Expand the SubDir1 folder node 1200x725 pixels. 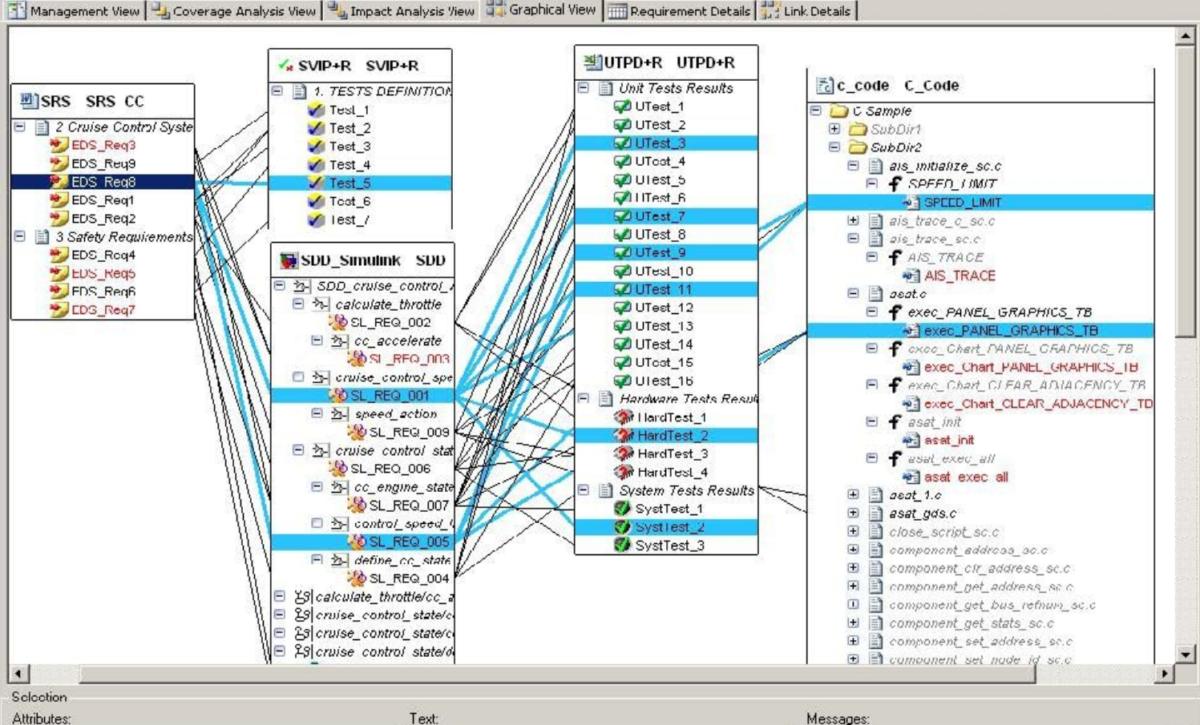pos(835,130)
